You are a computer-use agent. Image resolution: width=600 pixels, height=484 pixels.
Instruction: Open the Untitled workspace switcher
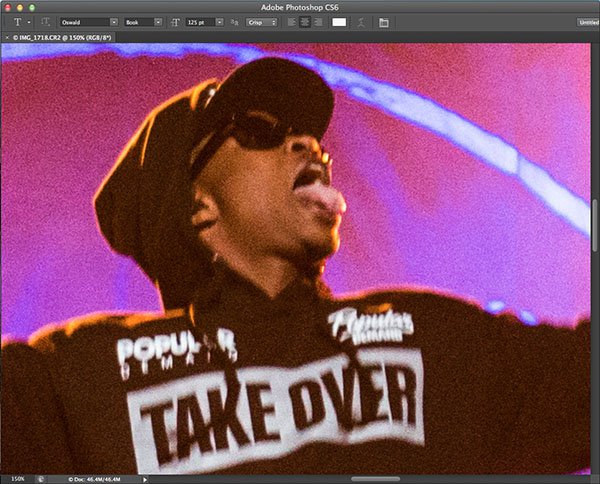587,21
